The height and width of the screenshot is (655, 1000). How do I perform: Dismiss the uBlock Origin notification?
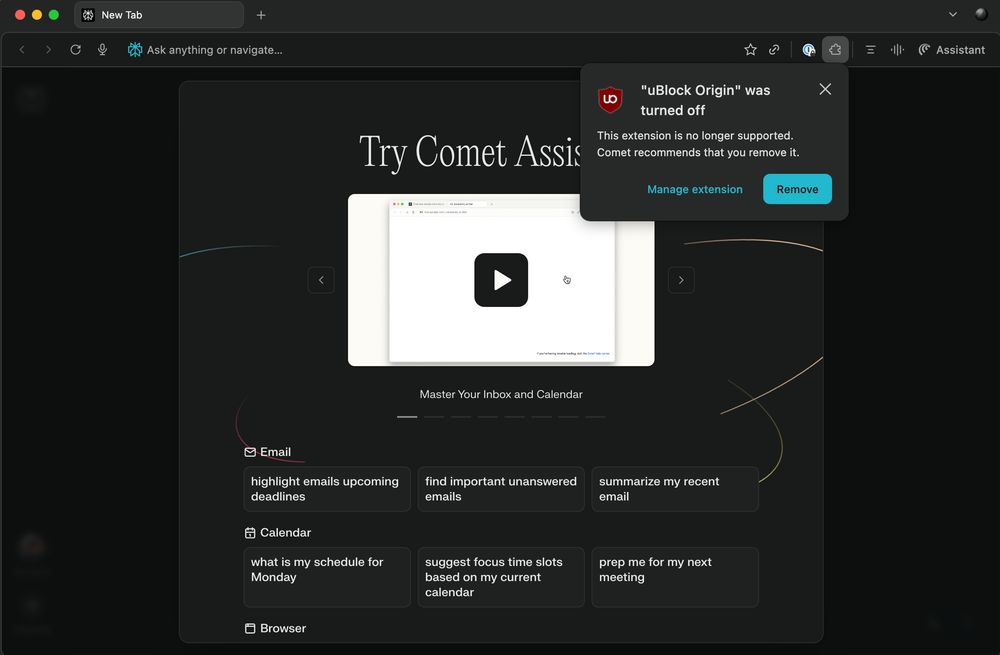coord(825,89)
